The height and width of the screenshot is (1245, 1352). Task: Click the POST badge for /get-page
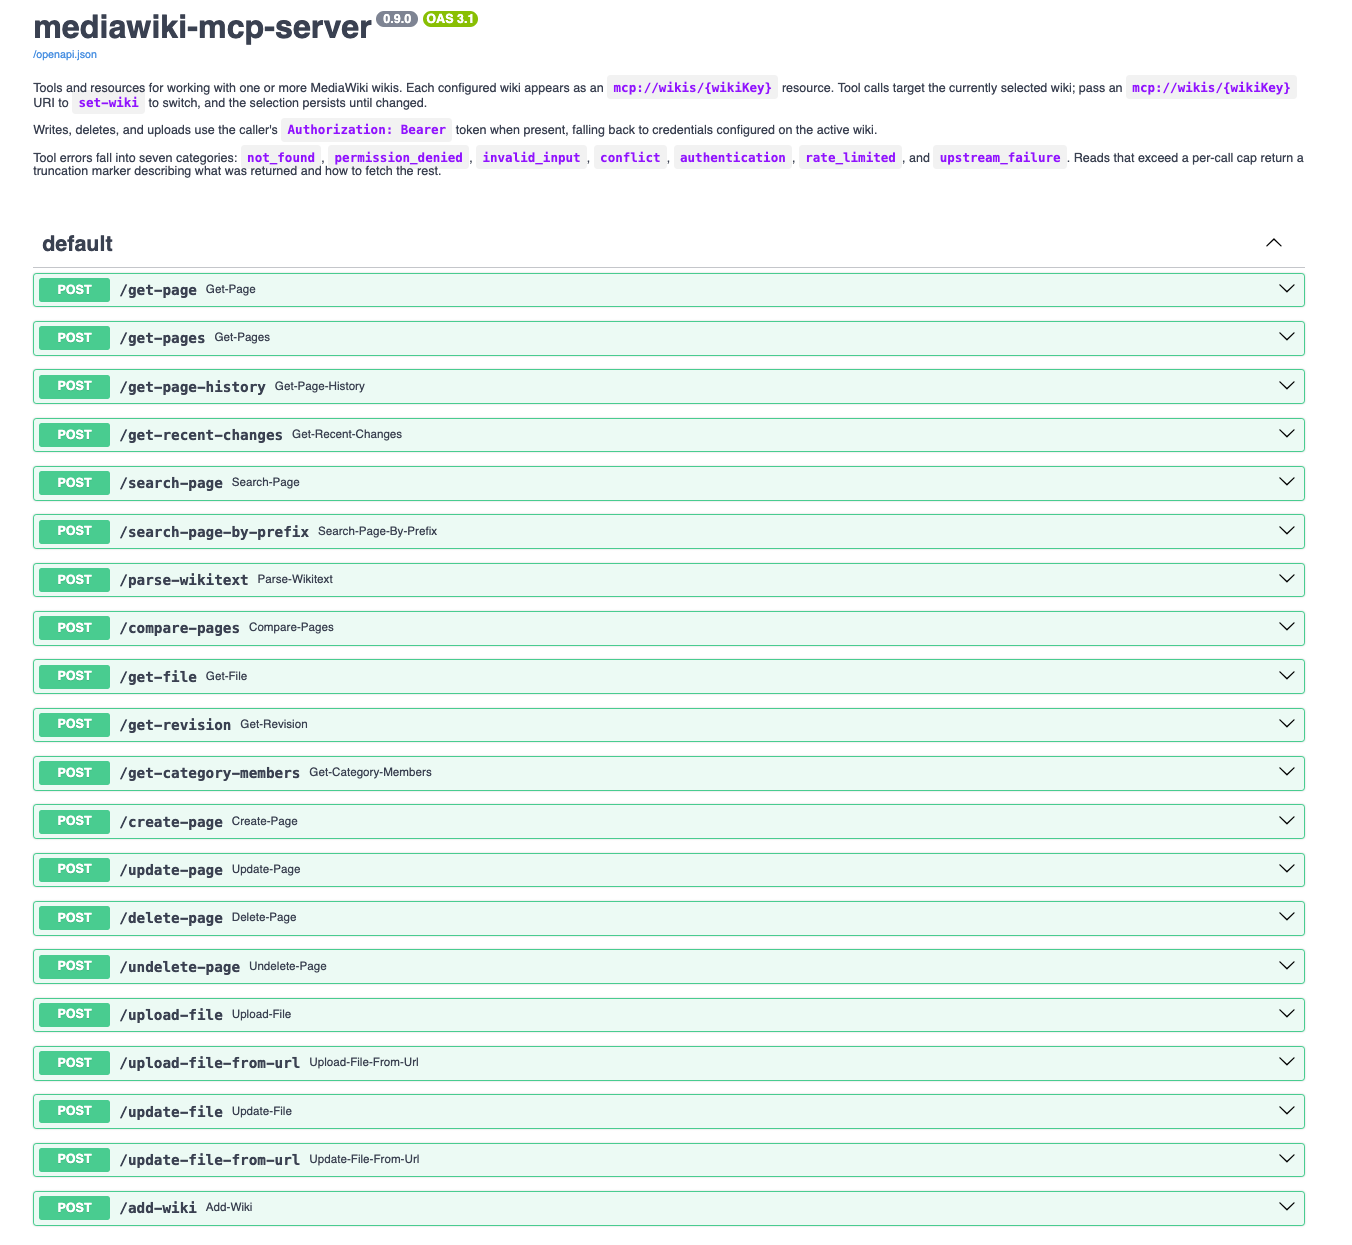[x=74, y=290]
